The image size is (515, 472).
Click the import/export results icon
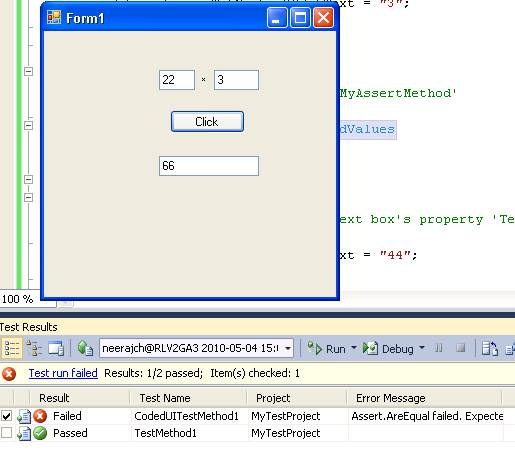click(x=490, y=349)
